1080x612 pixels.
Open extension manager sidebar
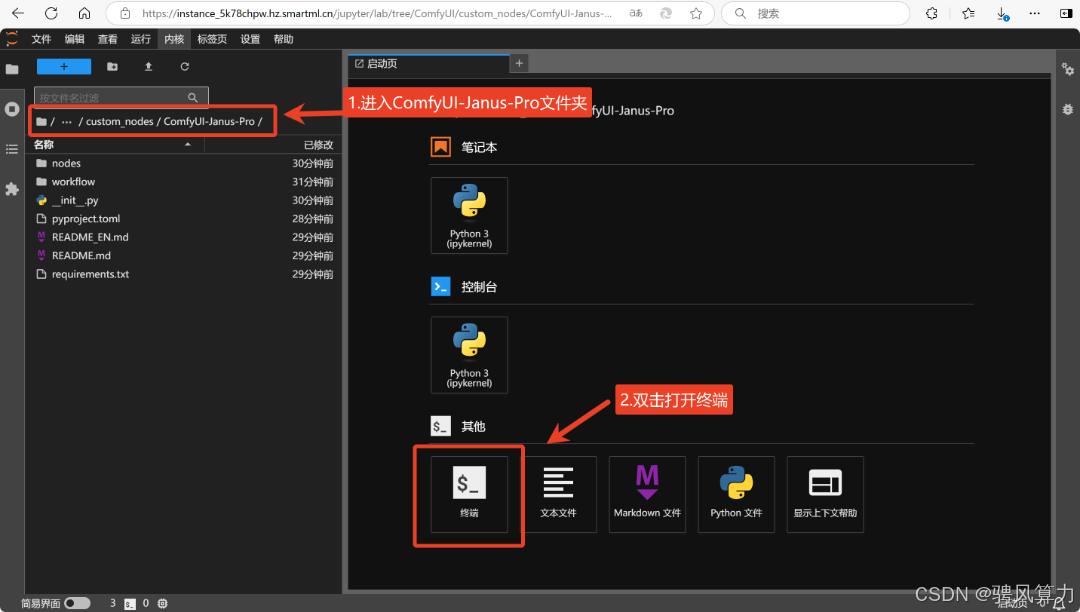12,189
